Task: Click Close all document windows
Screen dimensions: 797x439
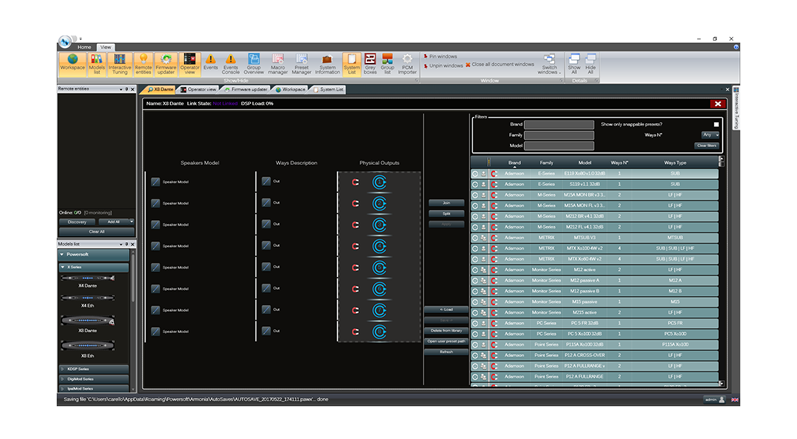Action: tap(500, 65)
